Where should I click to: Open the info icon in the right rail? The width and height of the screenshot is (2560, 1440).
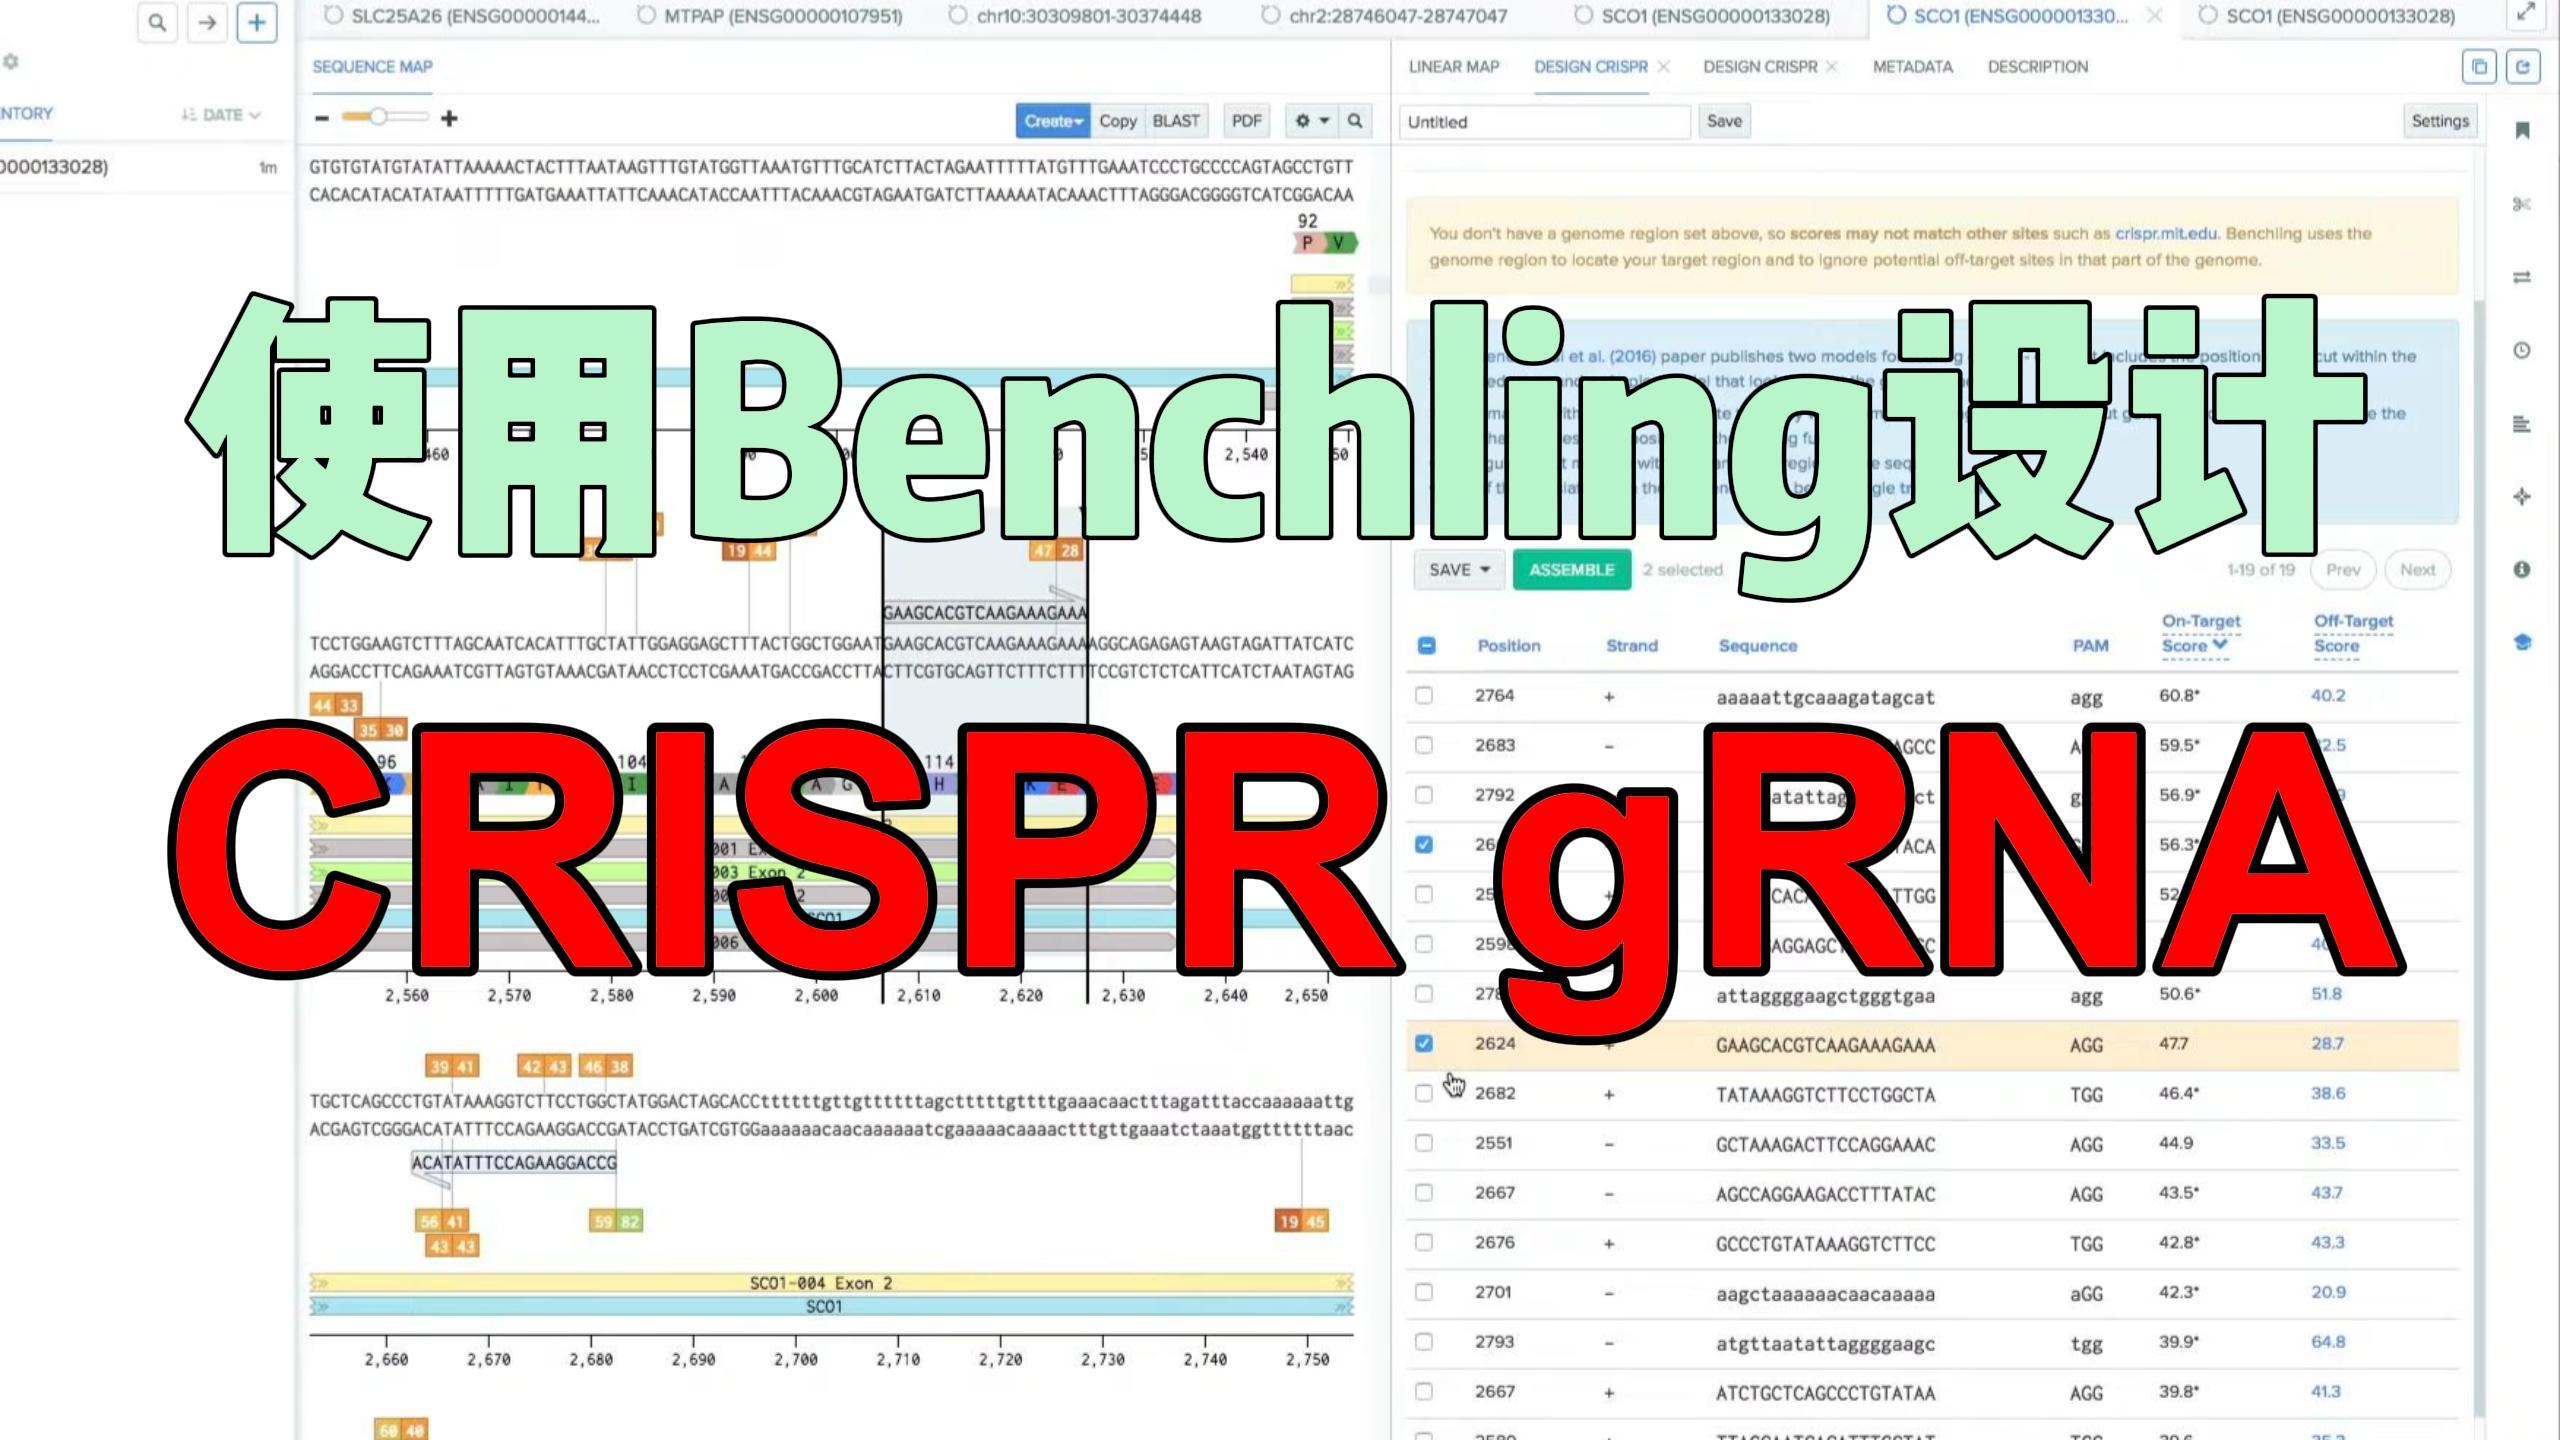2522,569
